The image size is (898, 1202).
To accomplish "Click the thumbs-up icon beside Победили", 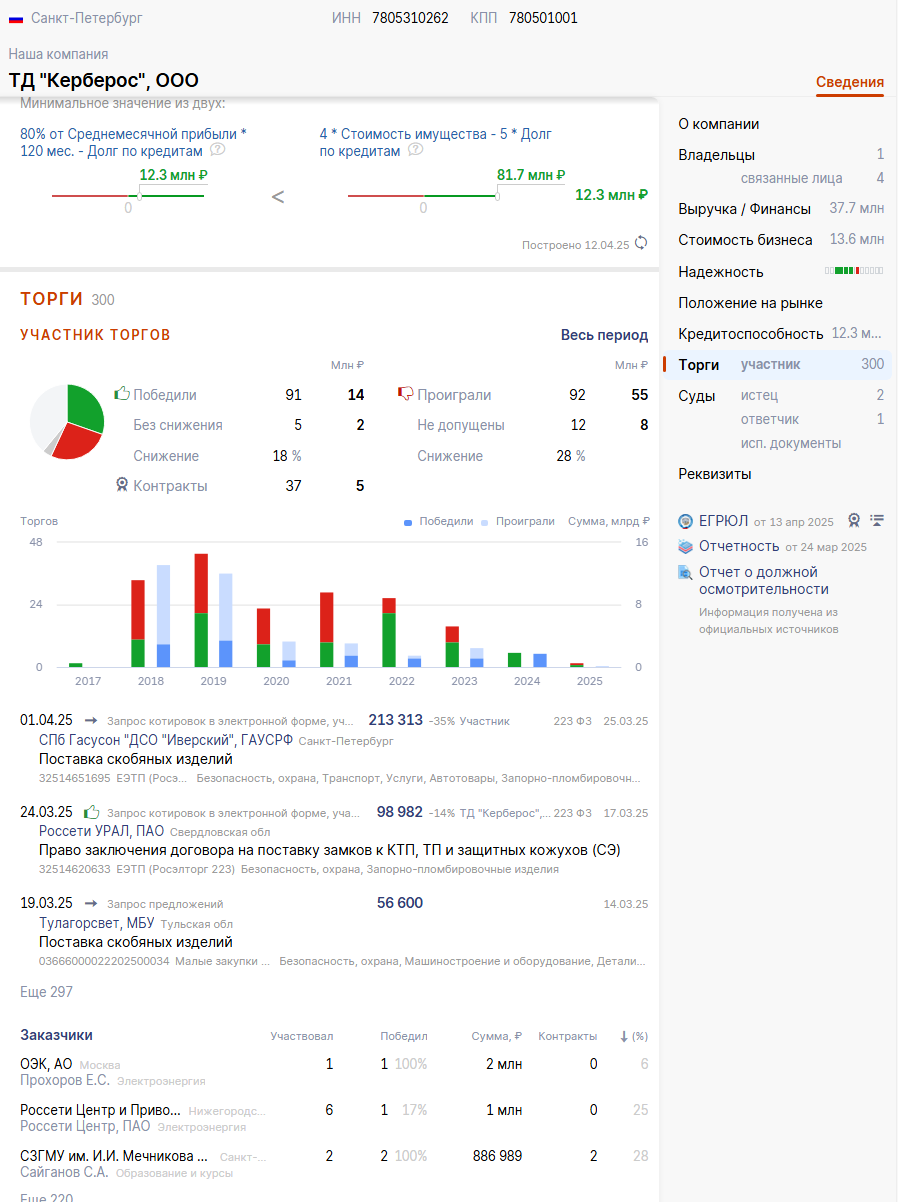I will (x=122, y=394).
